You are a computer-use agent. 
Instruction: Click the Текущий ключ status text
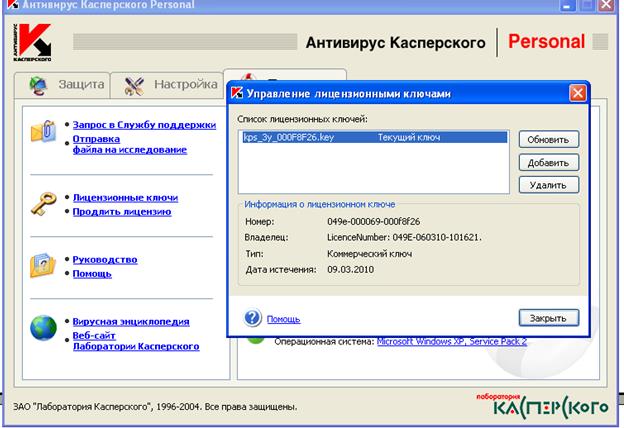[409, 137]
